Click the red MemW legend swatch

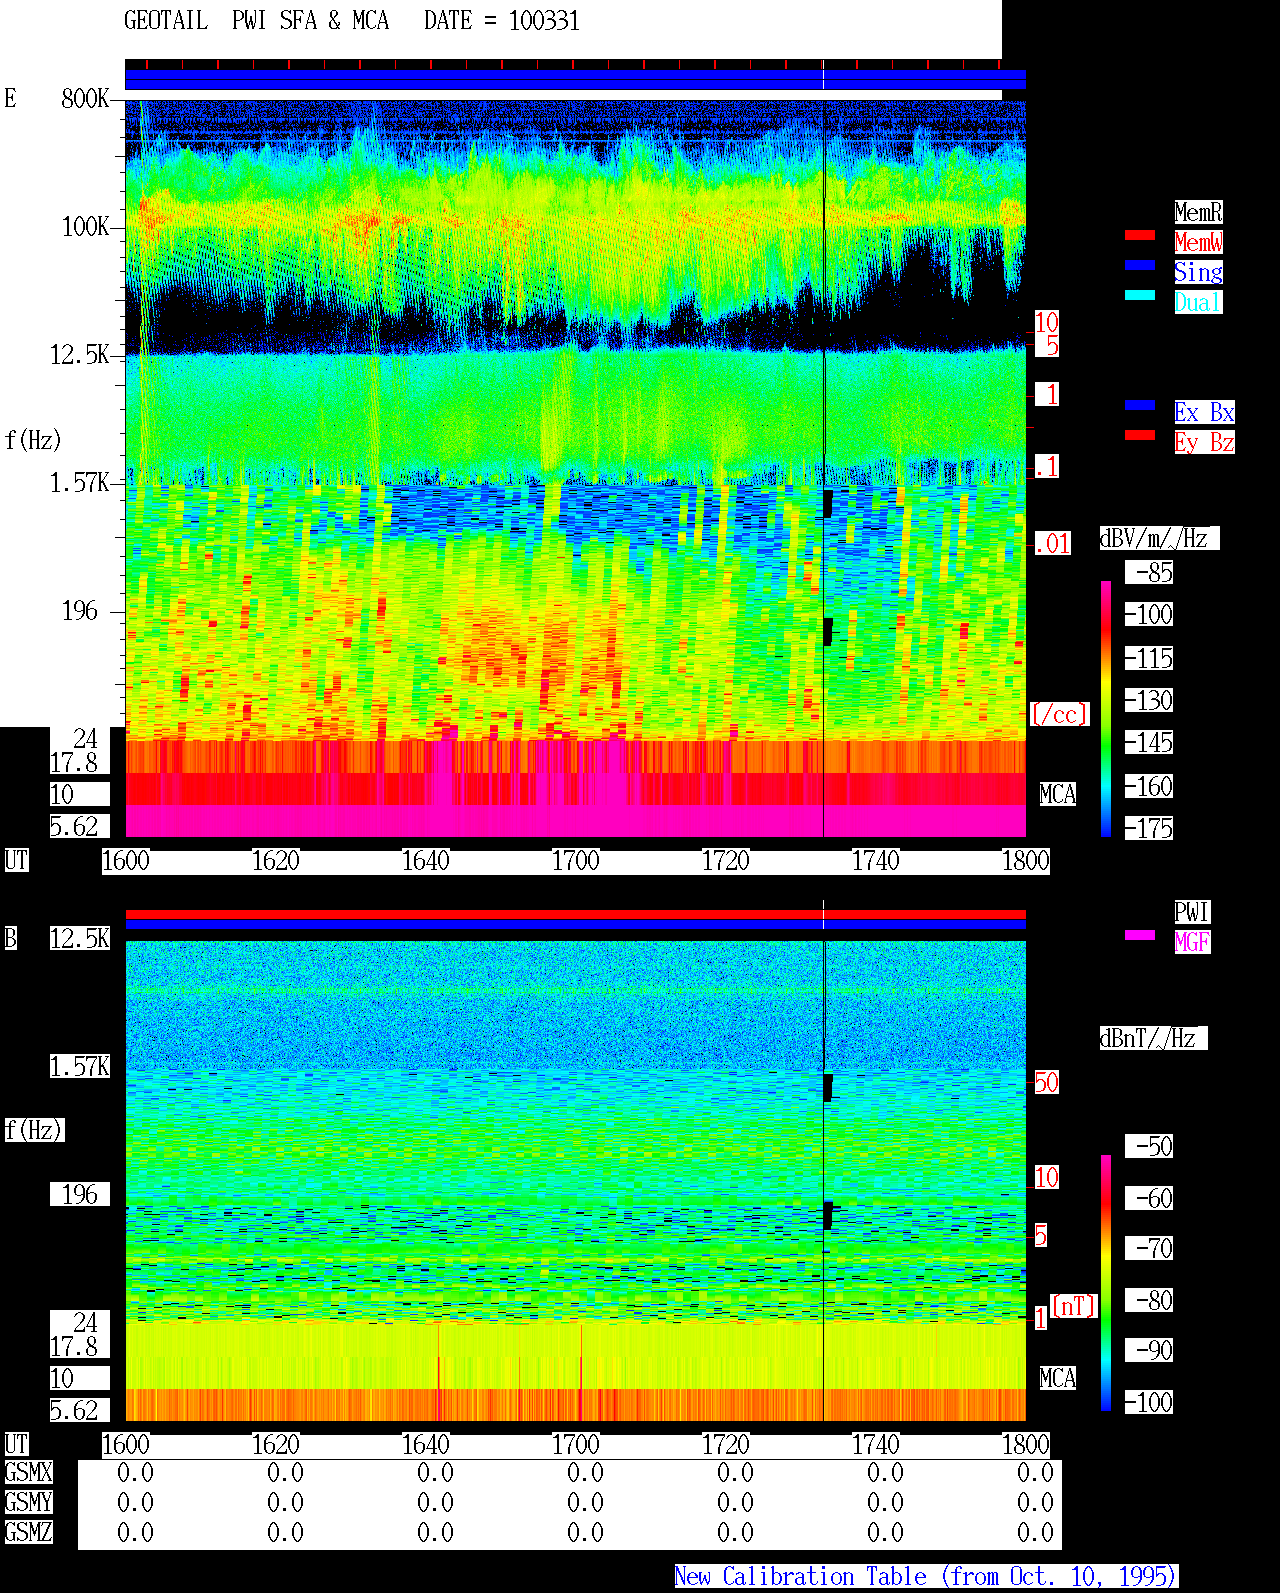click(x=1140, y=235)
